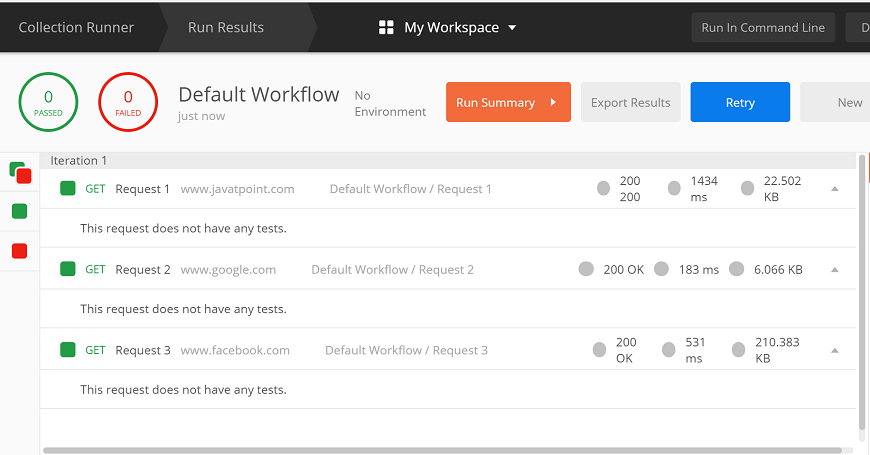Go to the Collection Runner breadcrumb tab

click(x=76, y=27)
